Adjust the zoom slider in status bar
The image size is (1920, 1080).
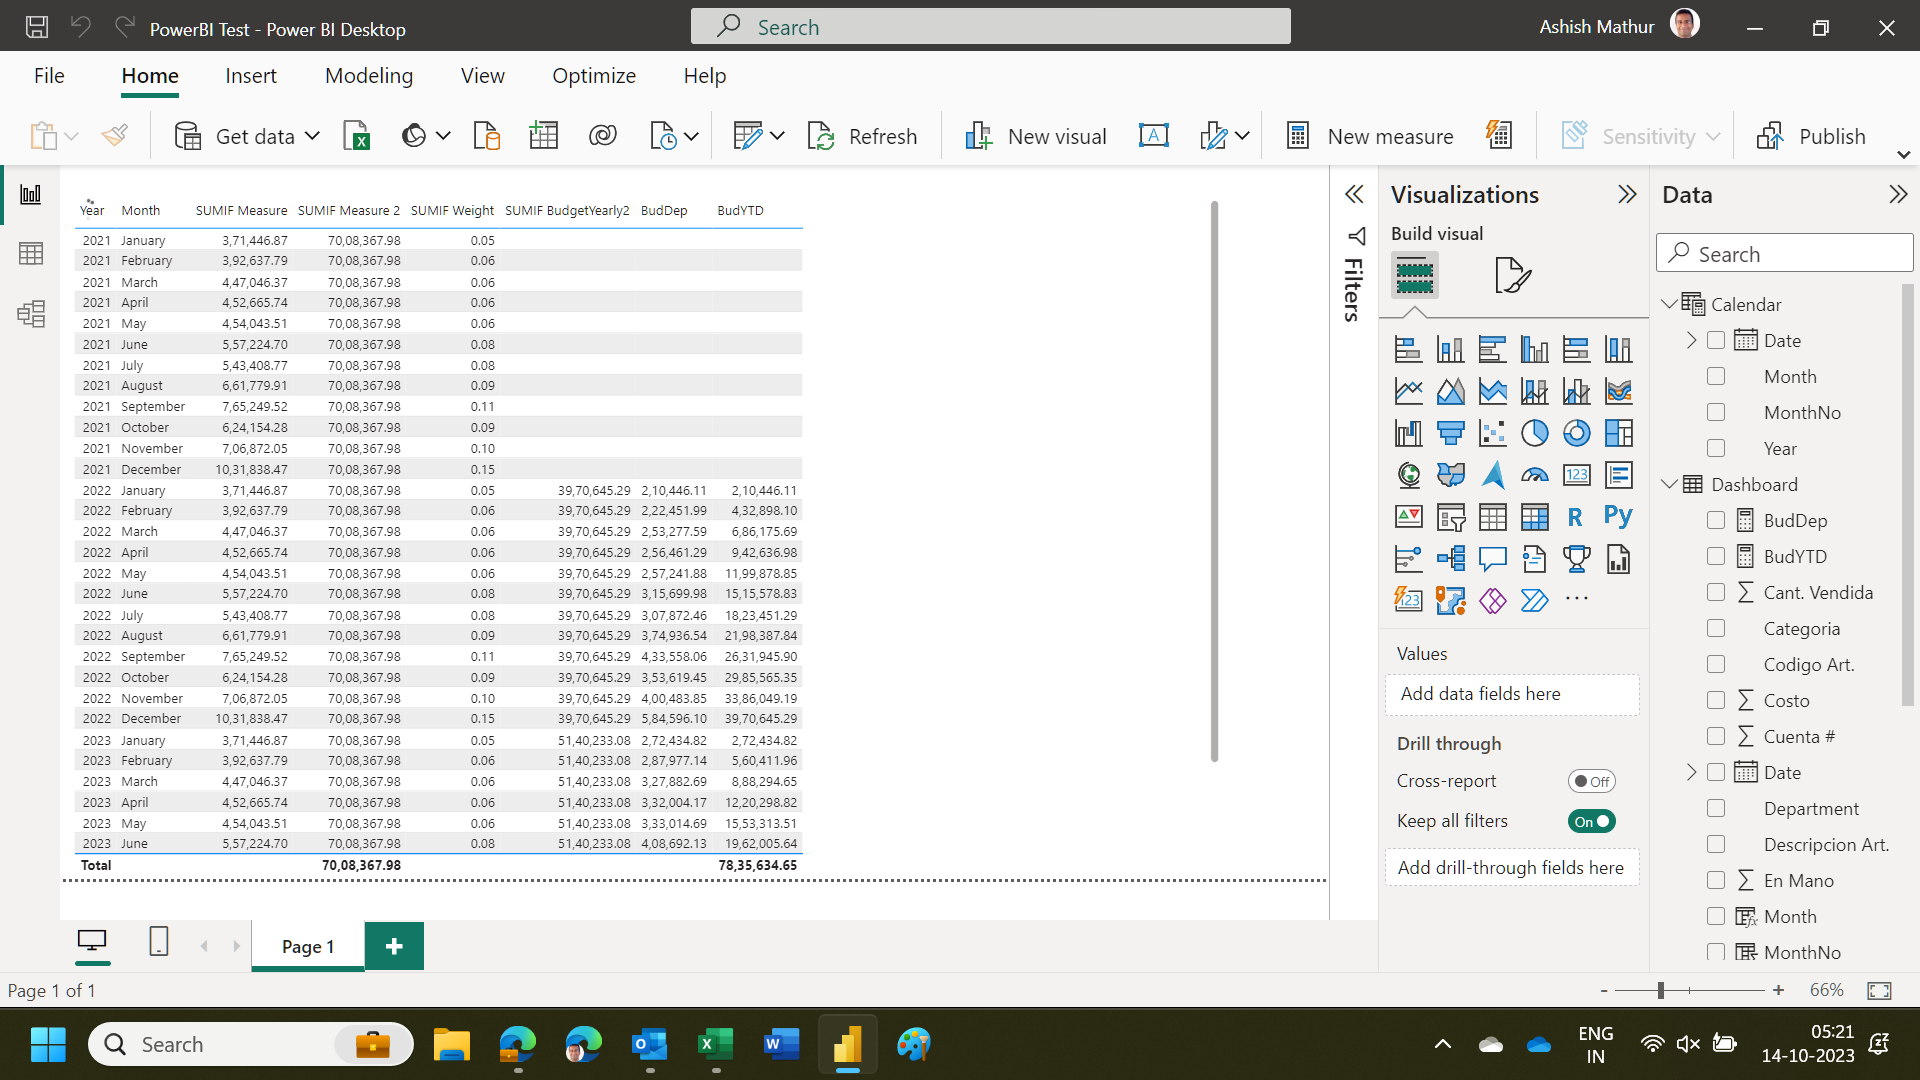click(1660, 990)
